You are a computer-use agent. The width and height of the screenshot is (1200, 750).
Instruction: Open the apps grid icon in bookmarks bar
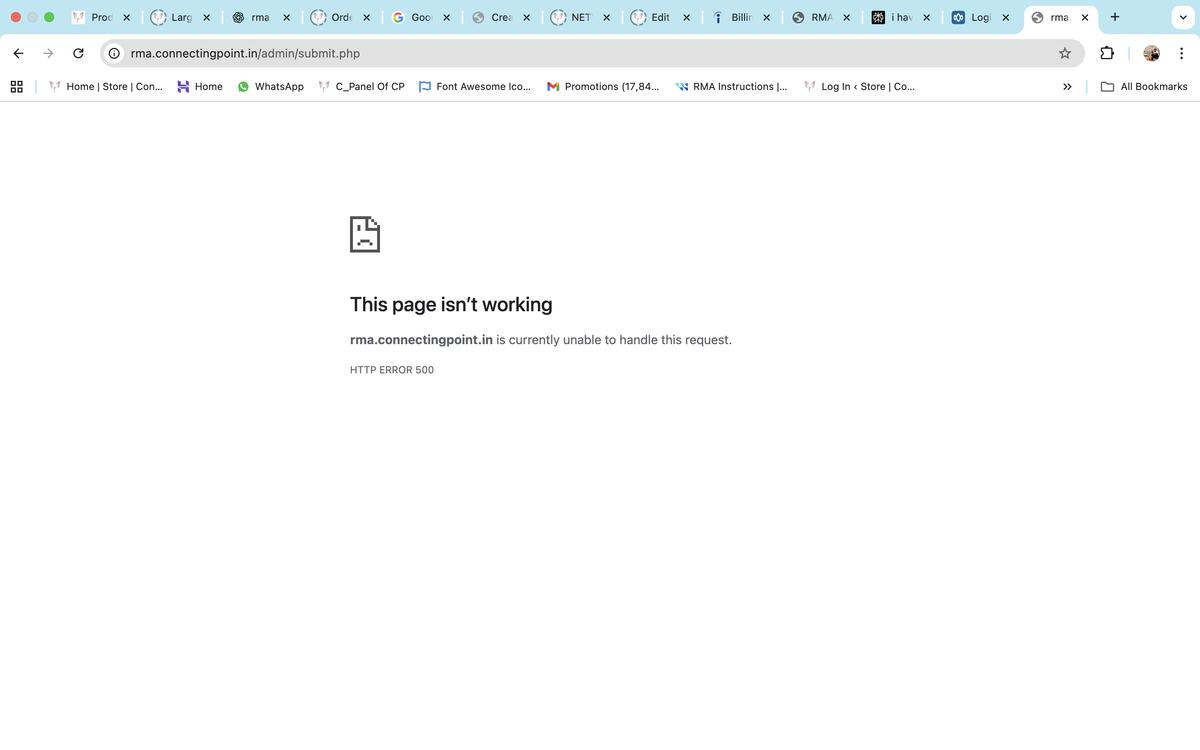tap(17, 87)
